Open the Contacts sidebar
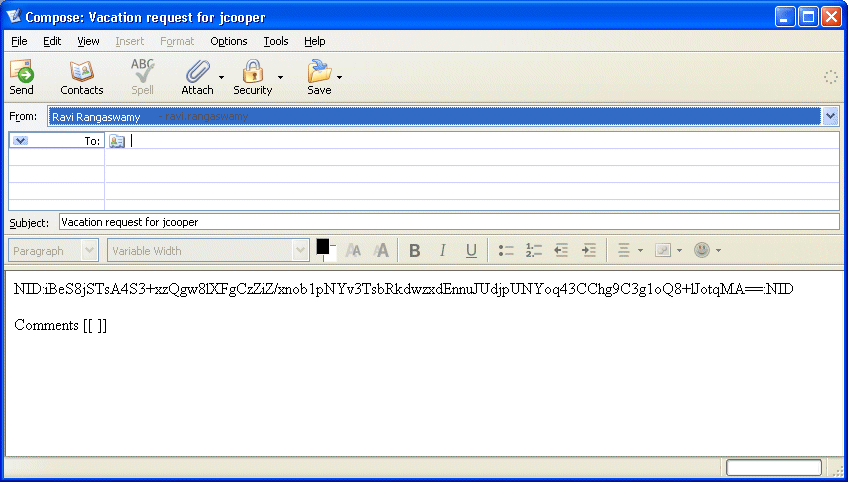The height and width of the screenshot is (482, 848). [x=82, y=77]
